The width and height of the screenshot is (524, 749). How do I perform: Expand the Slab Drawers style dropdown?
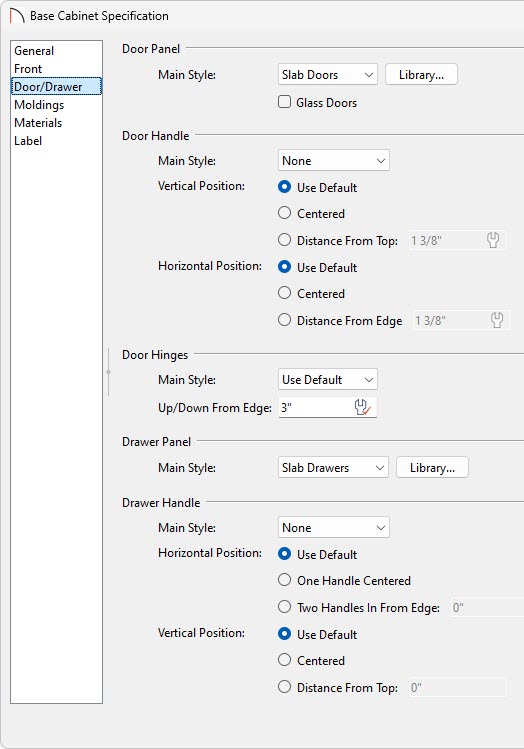click(x=333, y=467)
